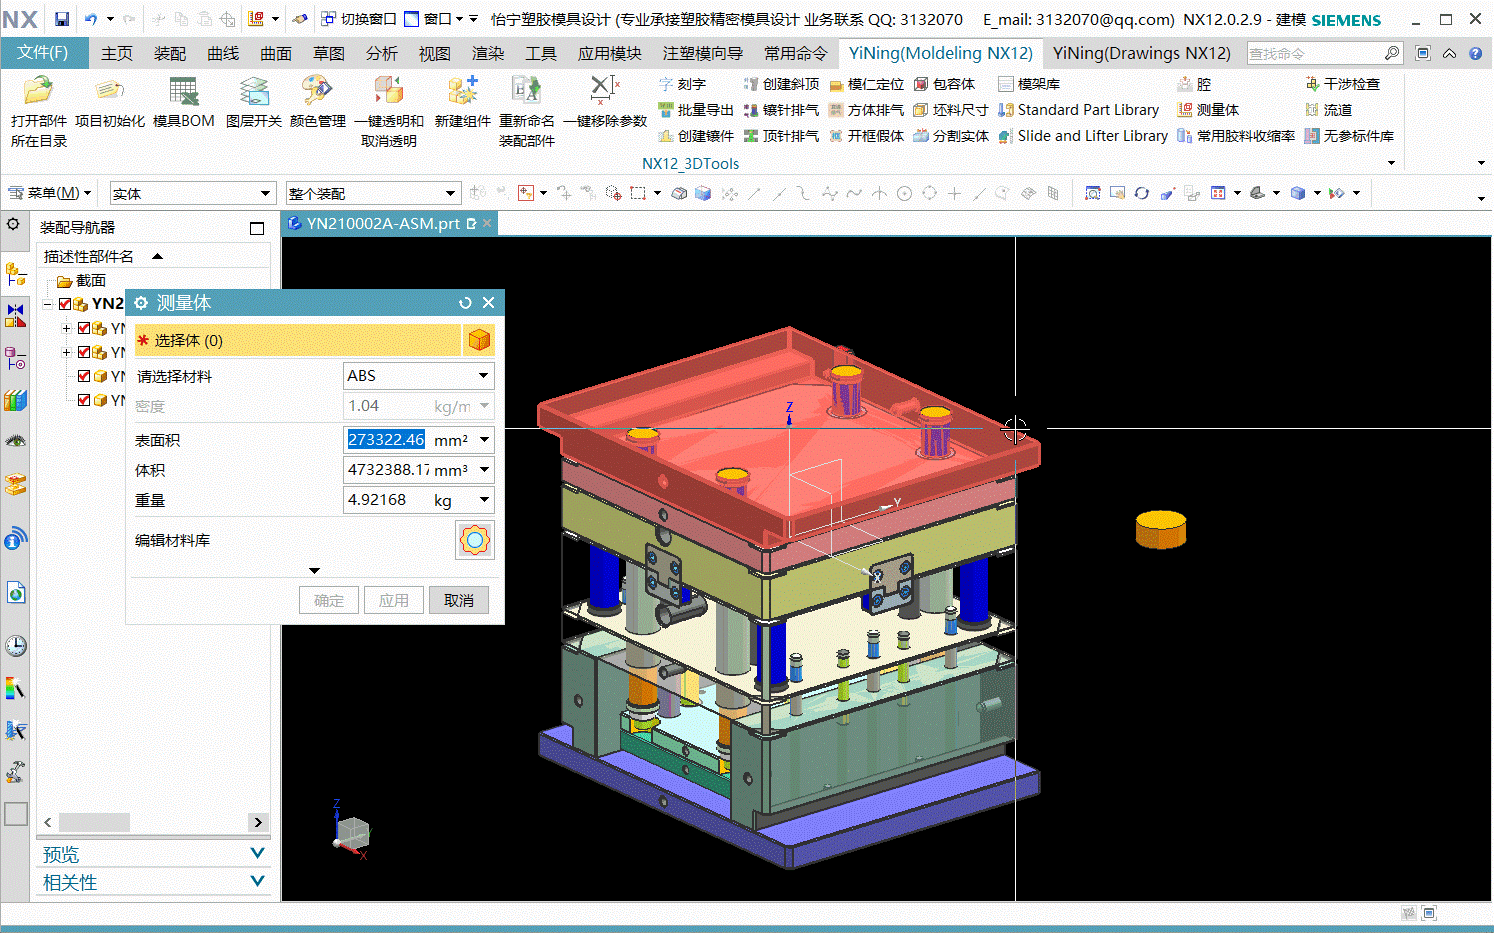Expand more options arrow in 测量体 dialog
This screenshot has height=933, width=1494.
click(x=314, y=571)
